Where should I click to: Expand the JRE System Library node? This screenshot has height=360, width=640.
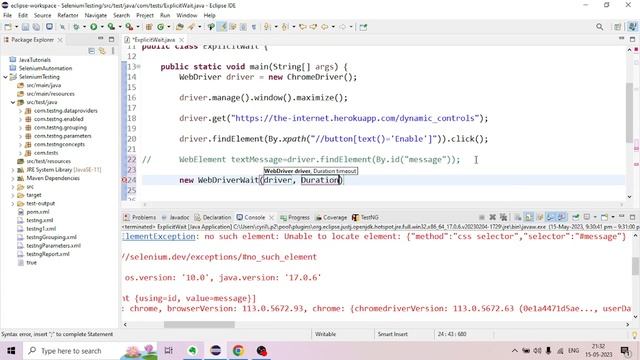pos(13,170)
